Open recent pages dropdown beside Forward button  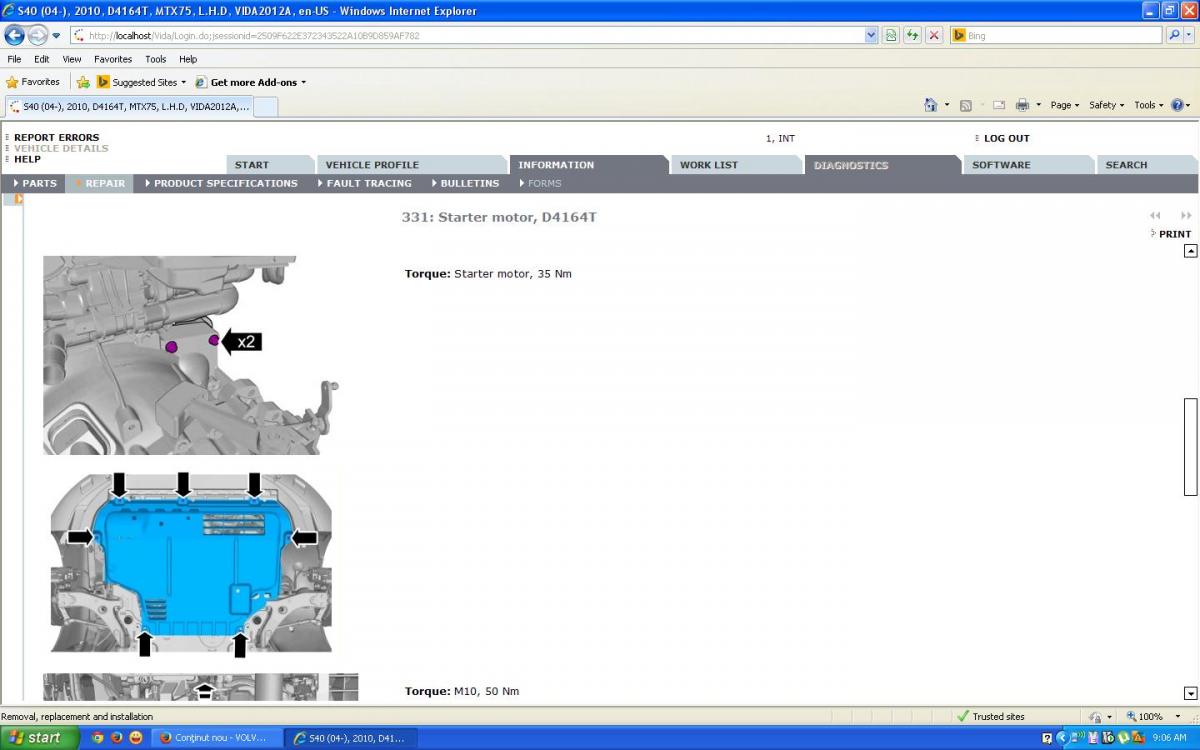(56, 36)
